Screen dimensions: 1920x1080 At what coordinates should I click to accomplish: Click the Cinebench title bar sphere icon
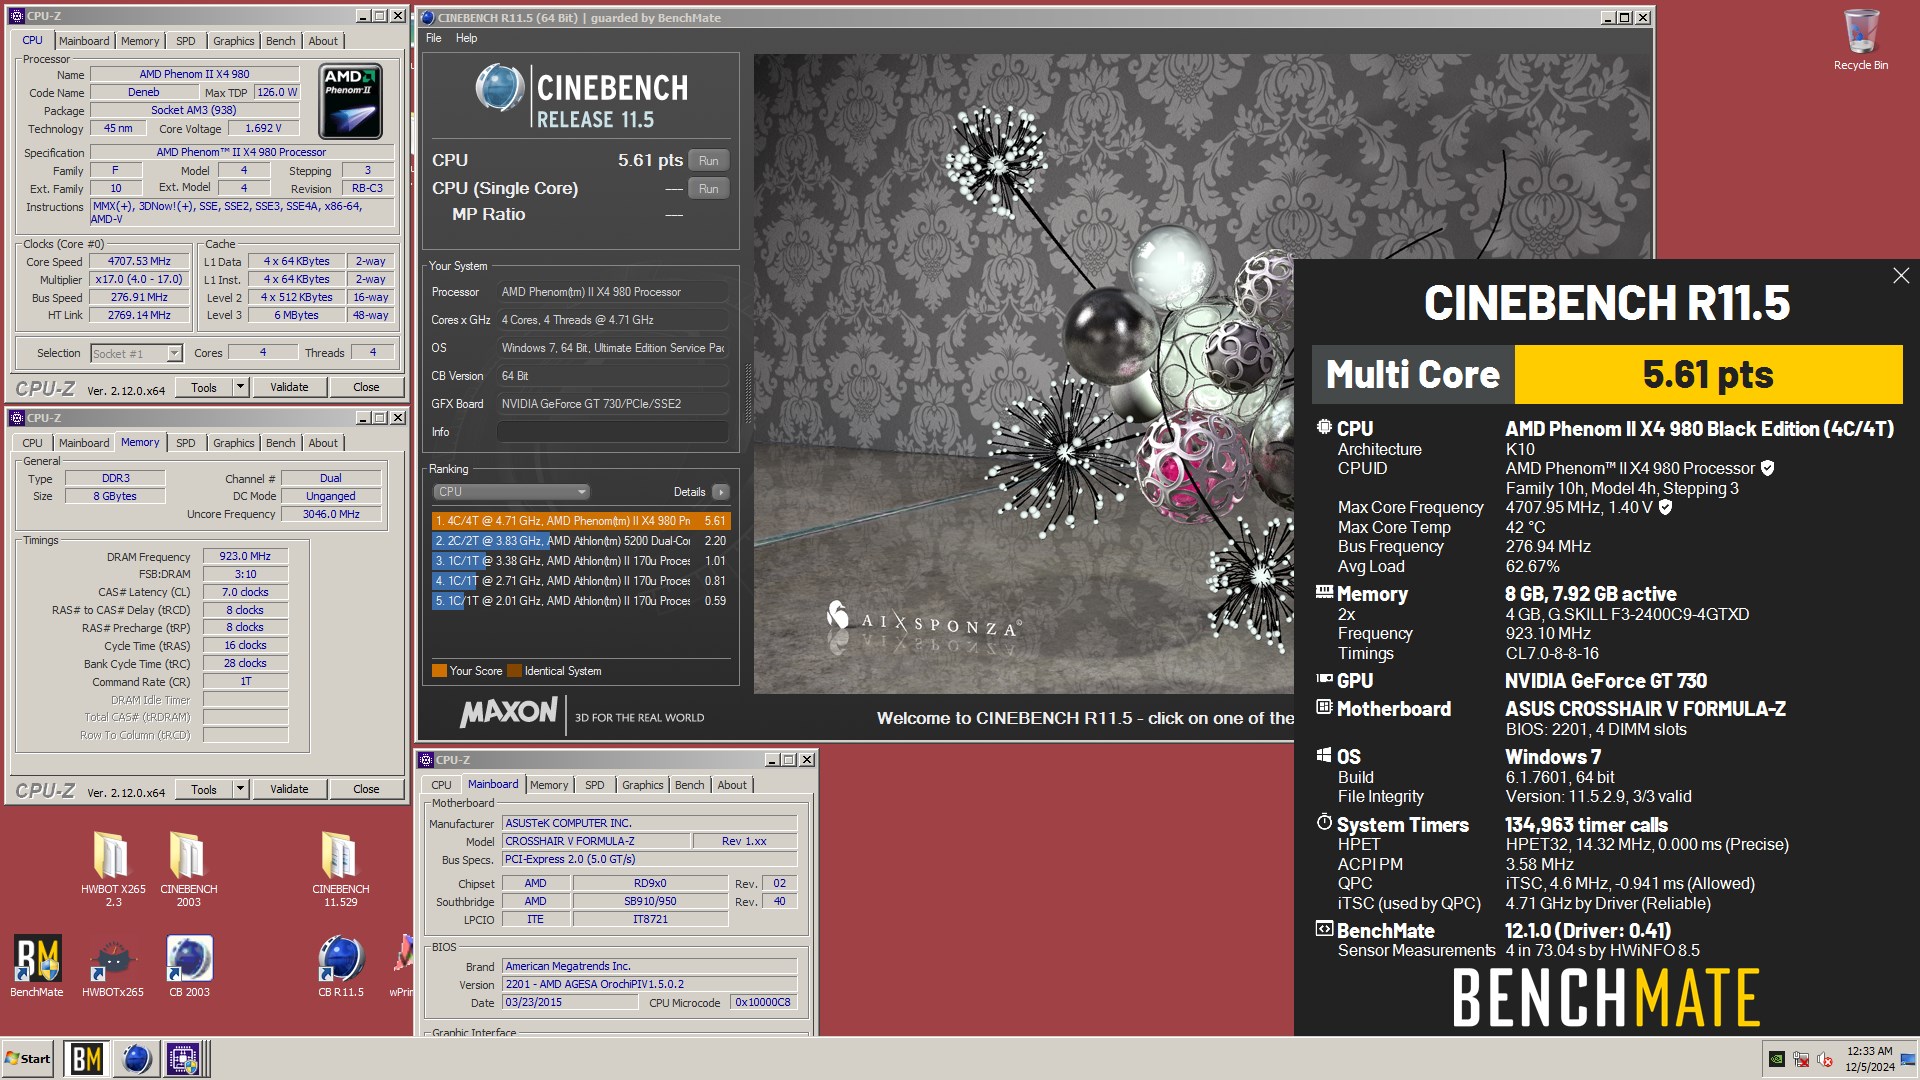[x=428, y=17]
